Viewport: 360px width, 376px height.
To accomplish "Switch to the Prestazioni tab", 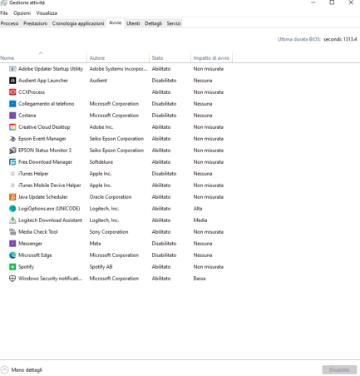I will tap(35, 23).
